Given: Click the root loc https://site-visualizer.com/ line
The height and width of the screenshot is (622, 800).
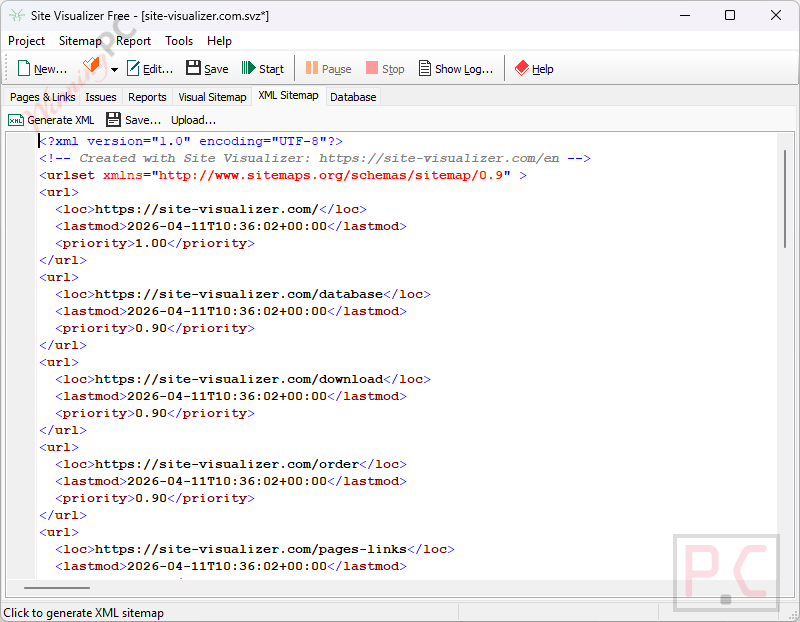Looking at the screenshot, I should click(211, 209).
